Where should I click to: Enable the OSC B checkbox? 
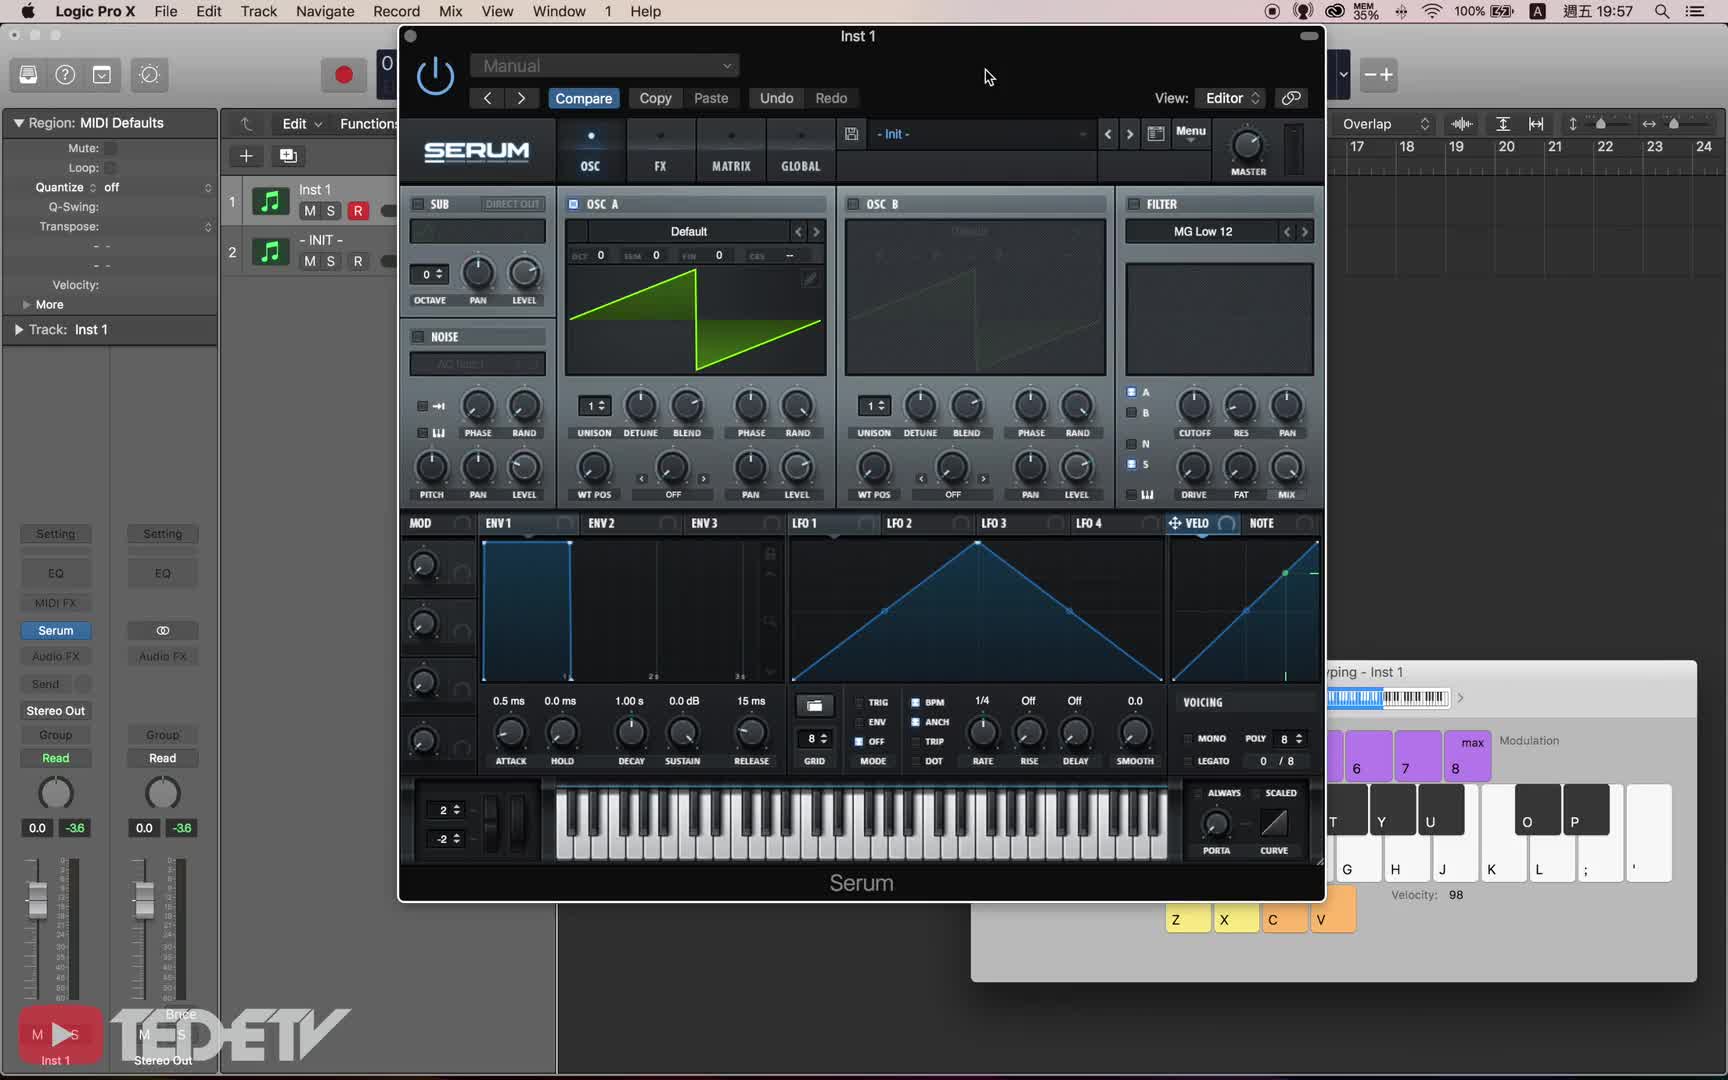pos(853,204)
